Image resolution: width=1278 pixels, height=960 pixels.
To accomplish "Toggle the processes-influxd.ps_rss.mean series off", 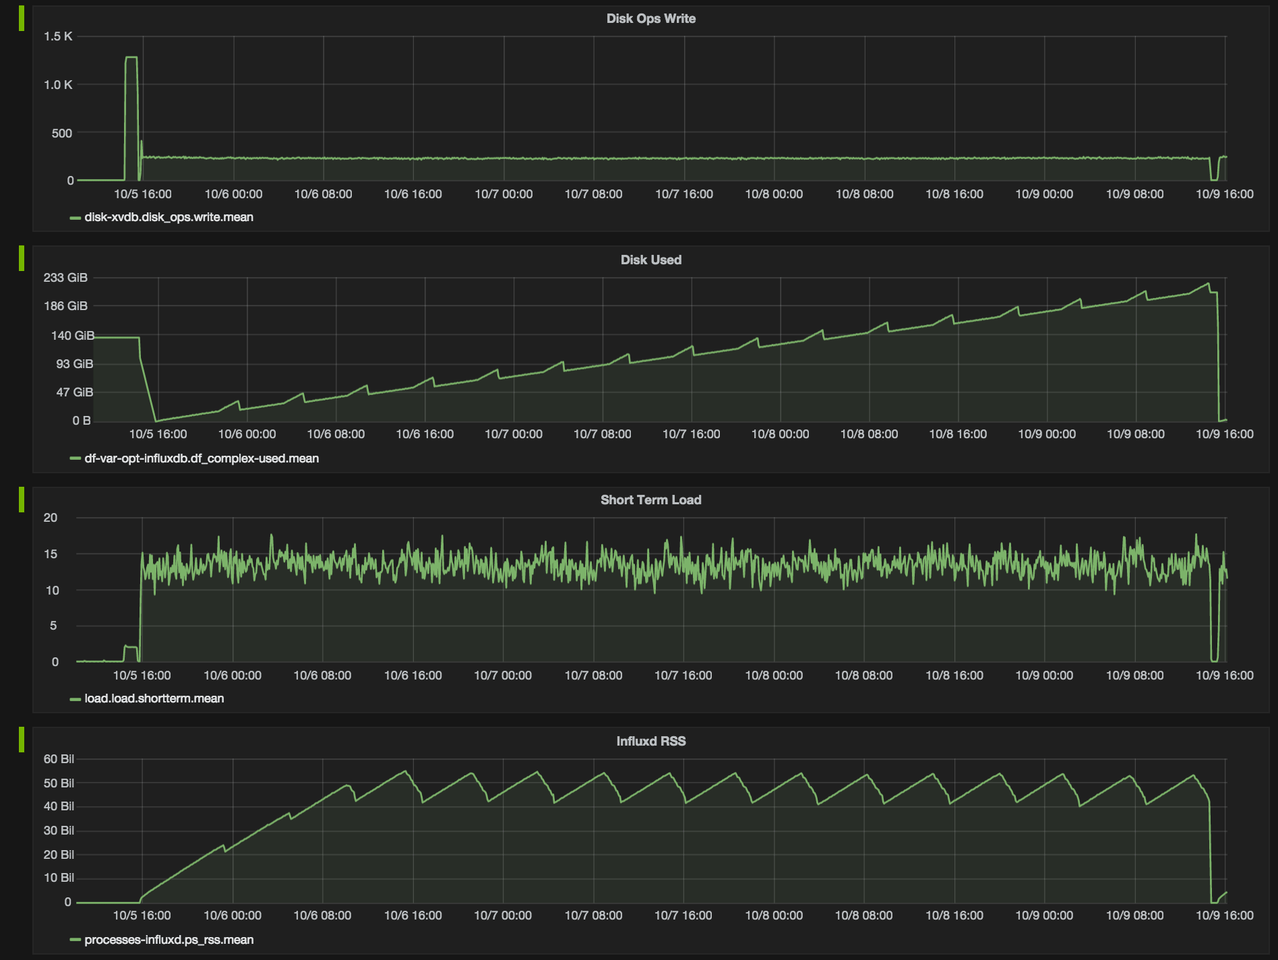I will [169, 940].
